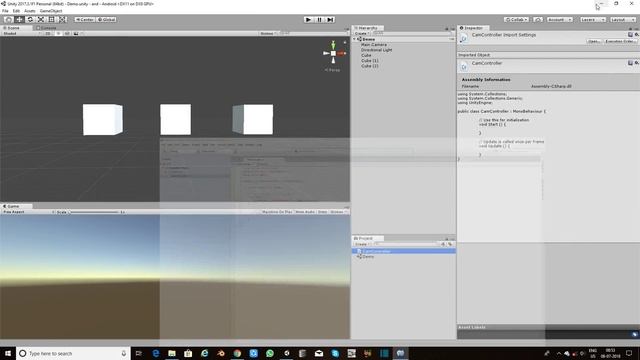
Task: Open the Project Create dropdown
Action: (362, 244)
